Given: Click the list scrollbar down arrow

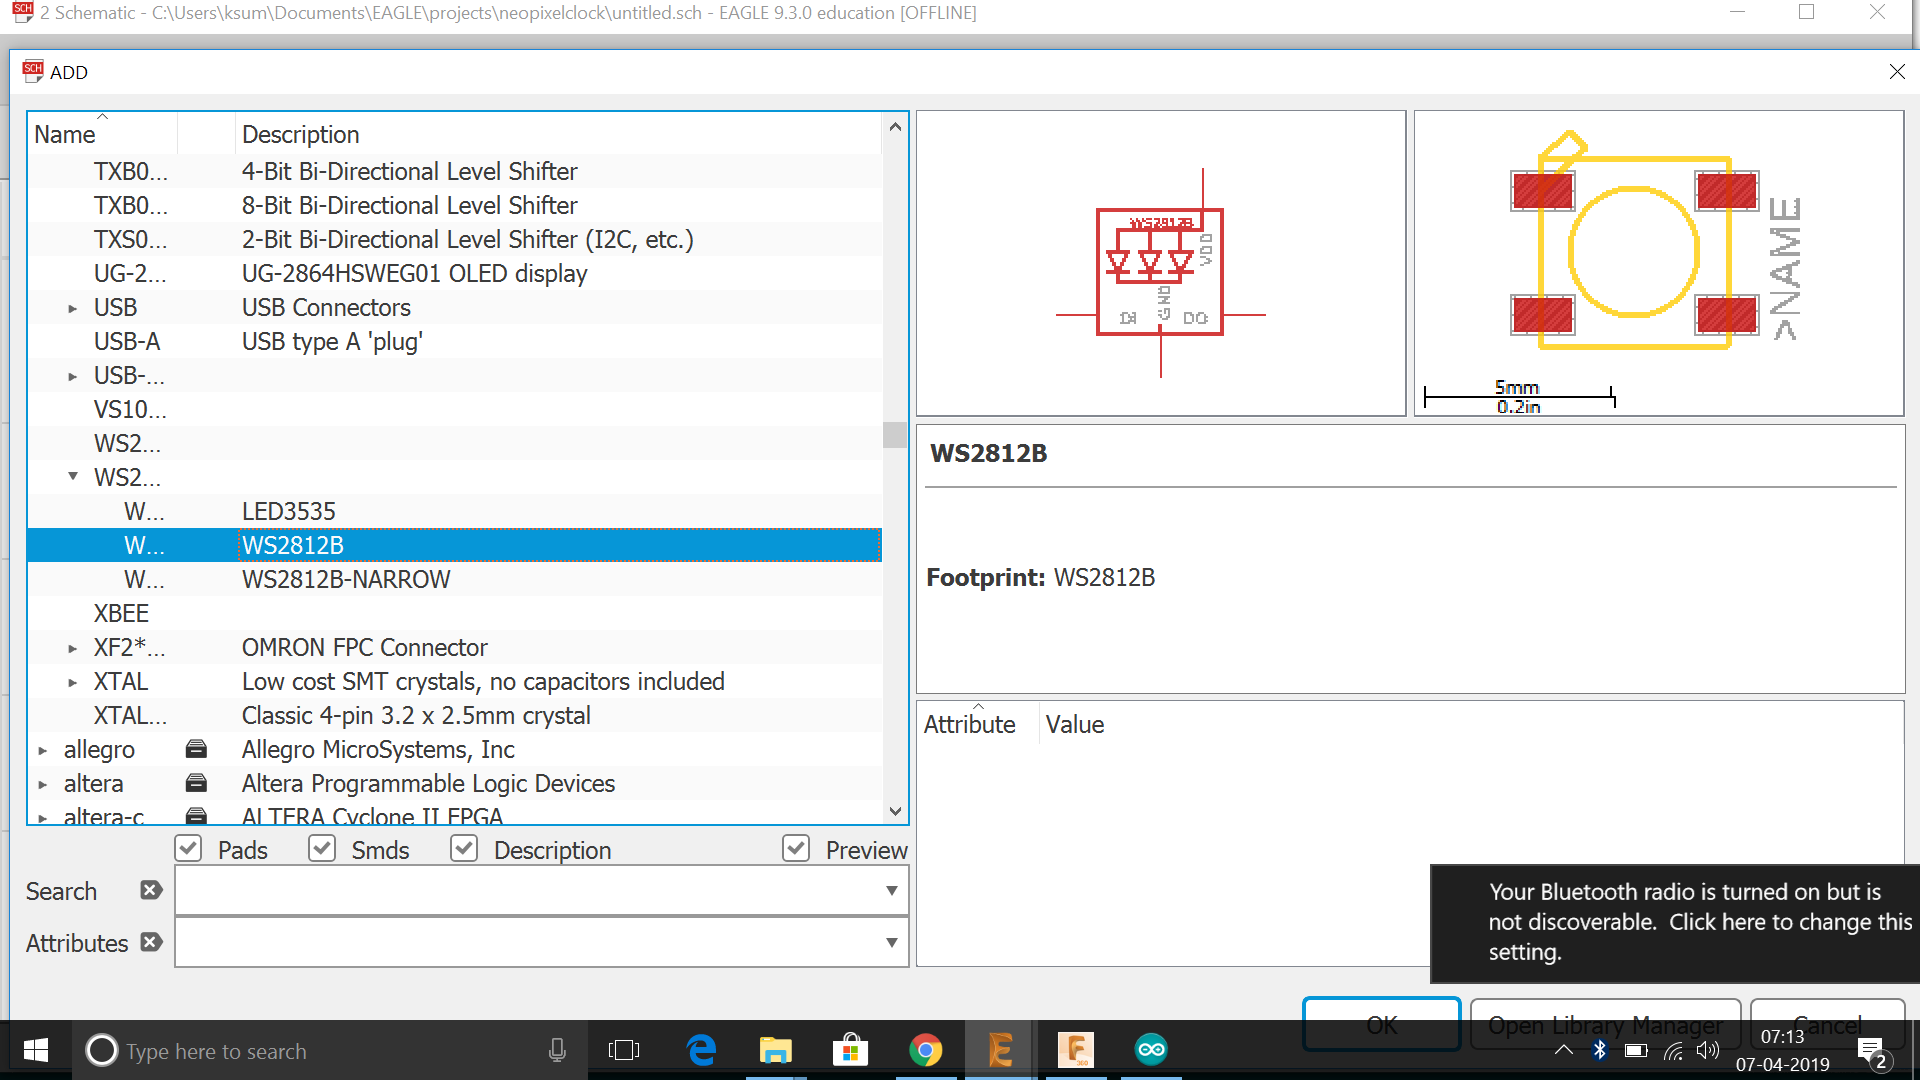Looking at the screenshot, I should 895,811.
